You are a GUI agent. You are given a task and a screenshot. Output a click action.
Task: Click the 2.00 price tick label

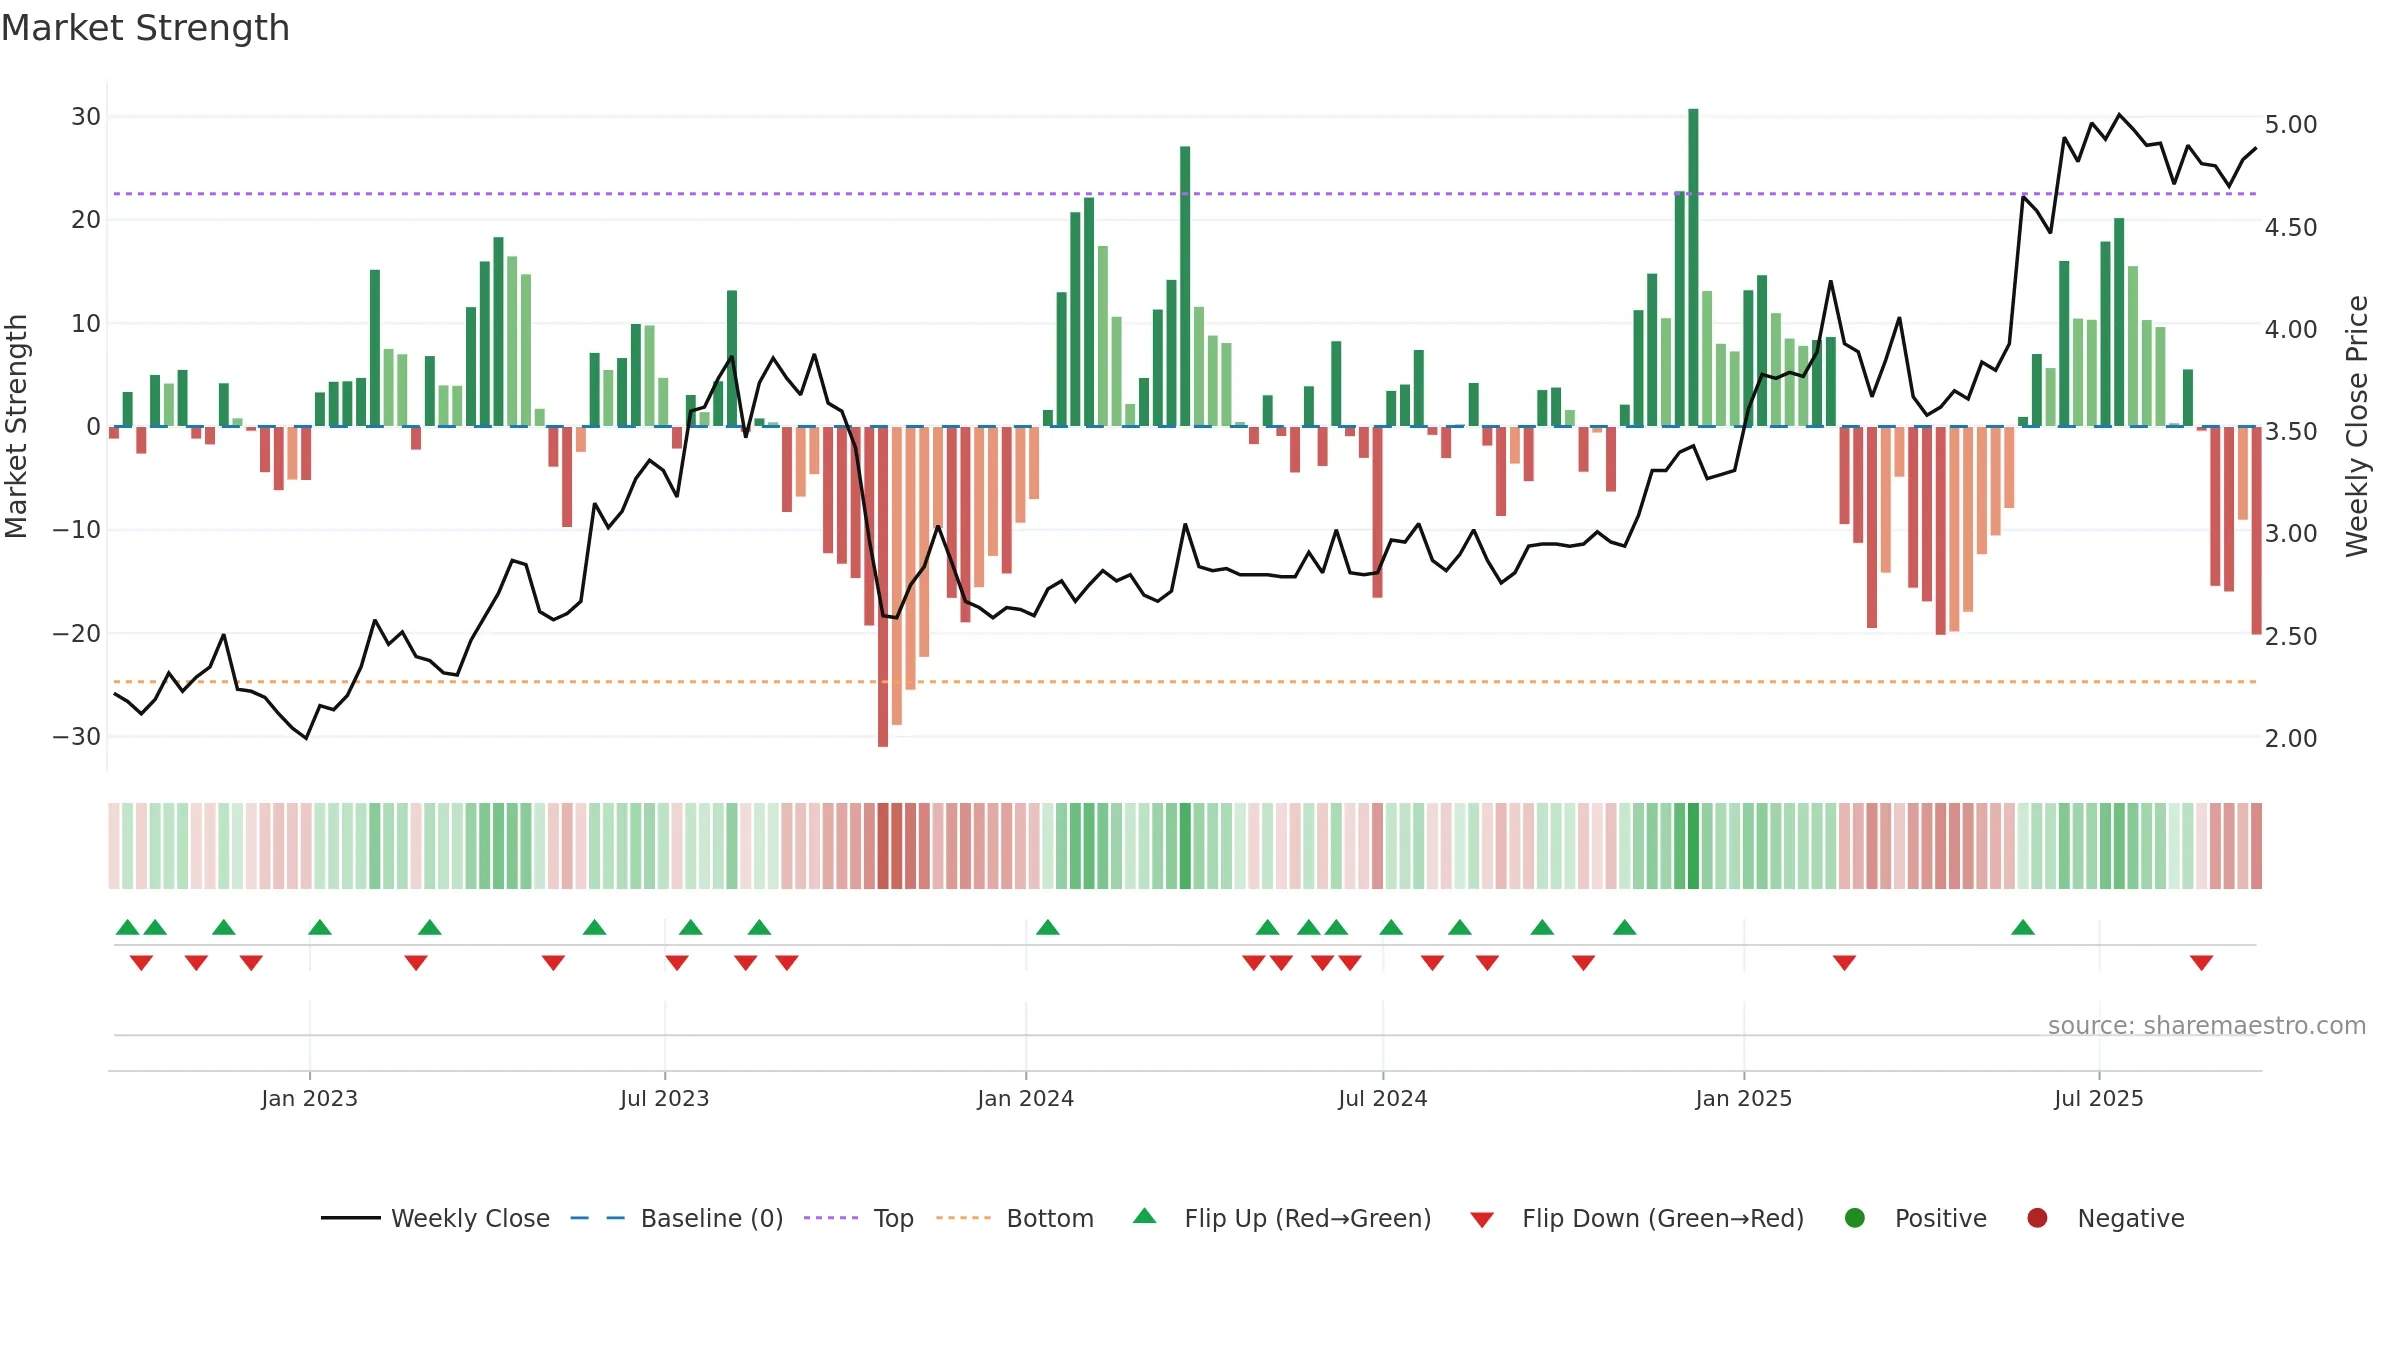pyautogui.click(x=2290, y=738)
